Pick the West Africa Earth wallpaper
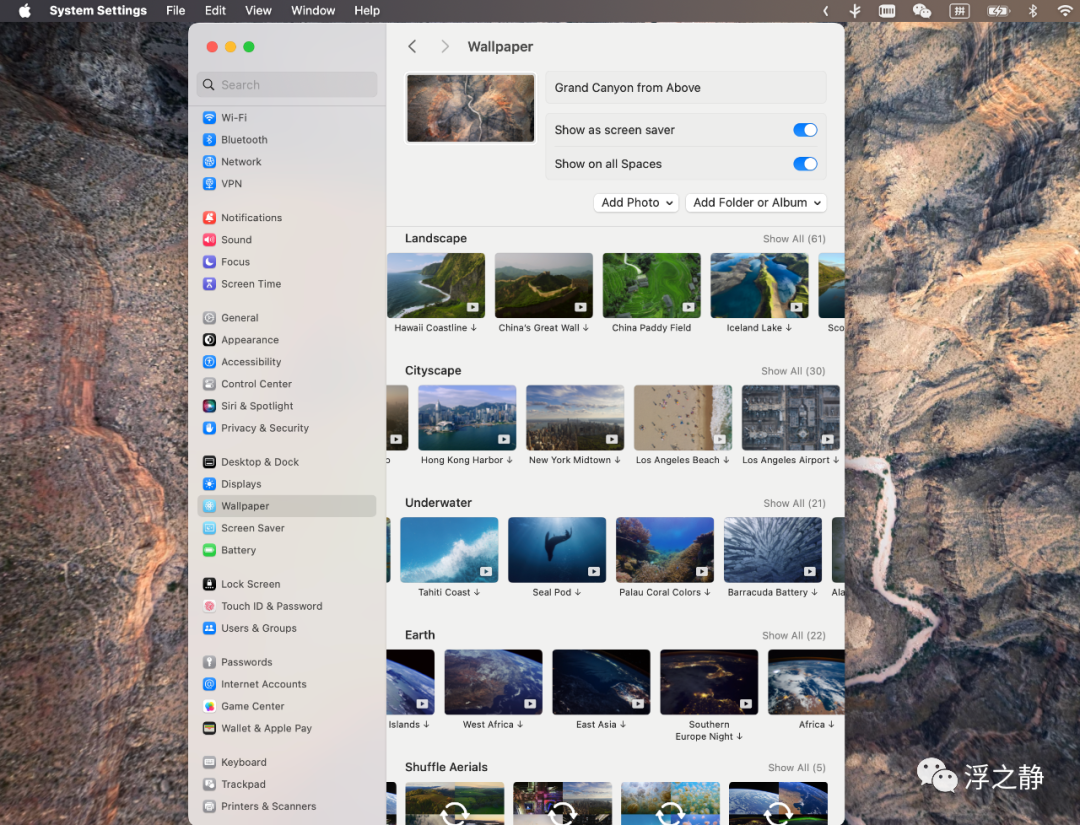Screen dimensions: 1080x825 point(493,682)
